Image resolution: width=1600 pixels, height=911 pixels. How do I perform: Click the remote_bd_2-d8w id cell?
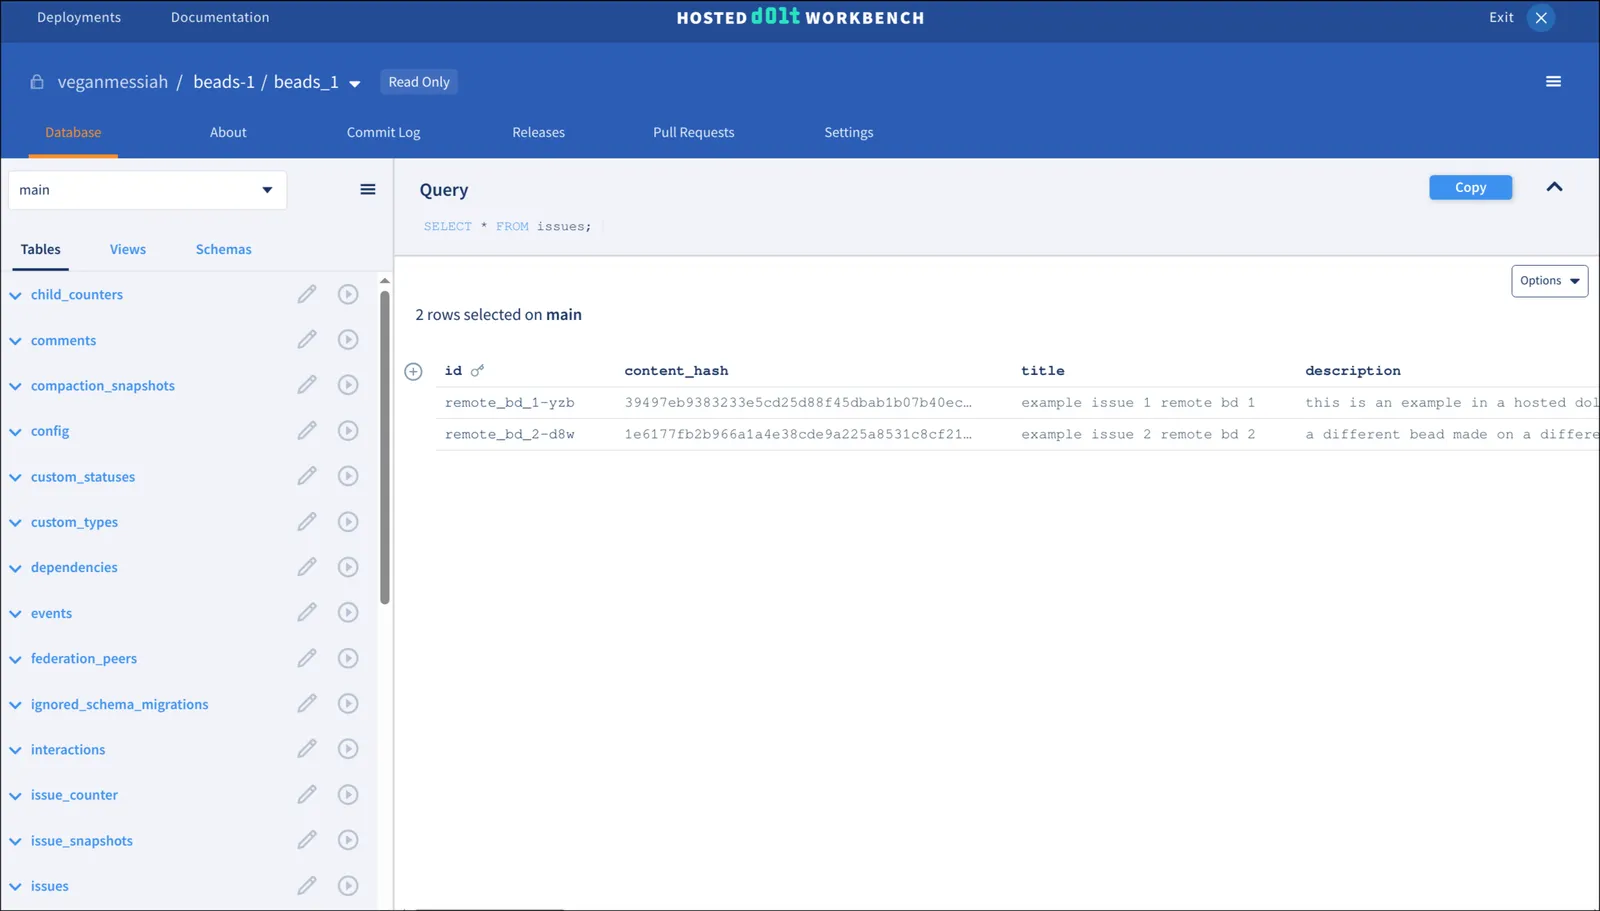pos(510,435)
